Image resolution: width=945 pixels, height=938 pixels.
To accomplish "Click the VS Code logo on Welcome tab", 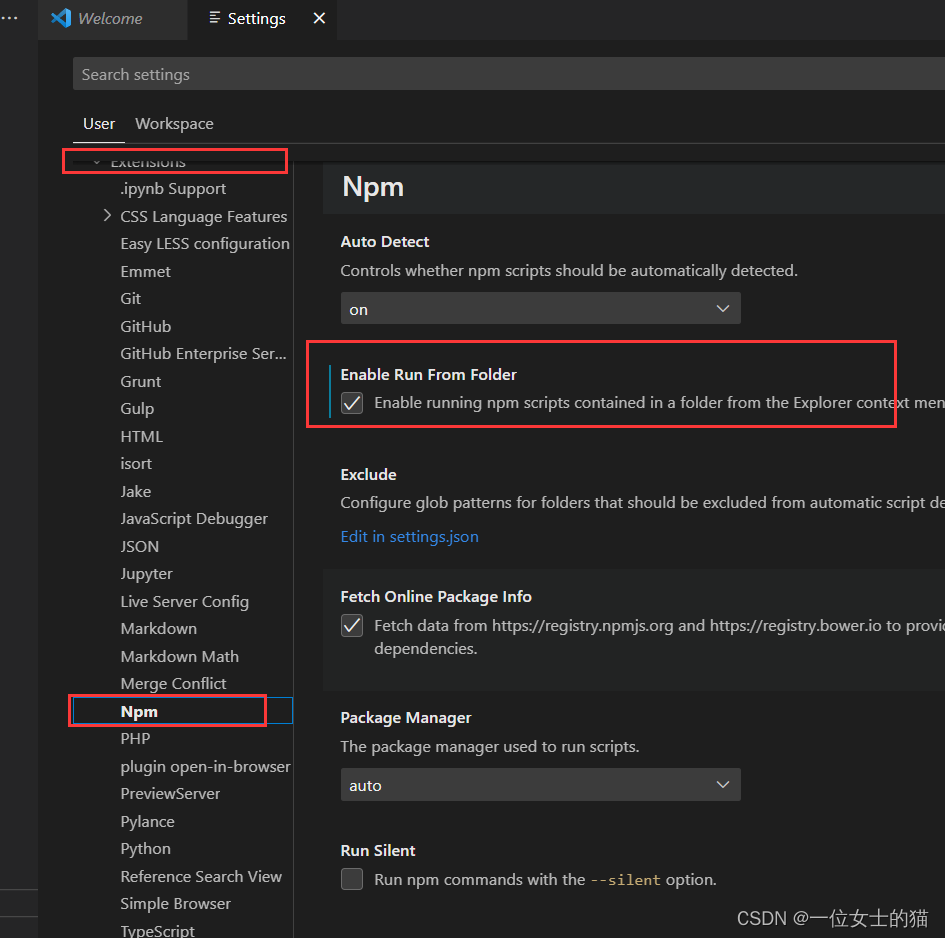I will click(61, 18).
